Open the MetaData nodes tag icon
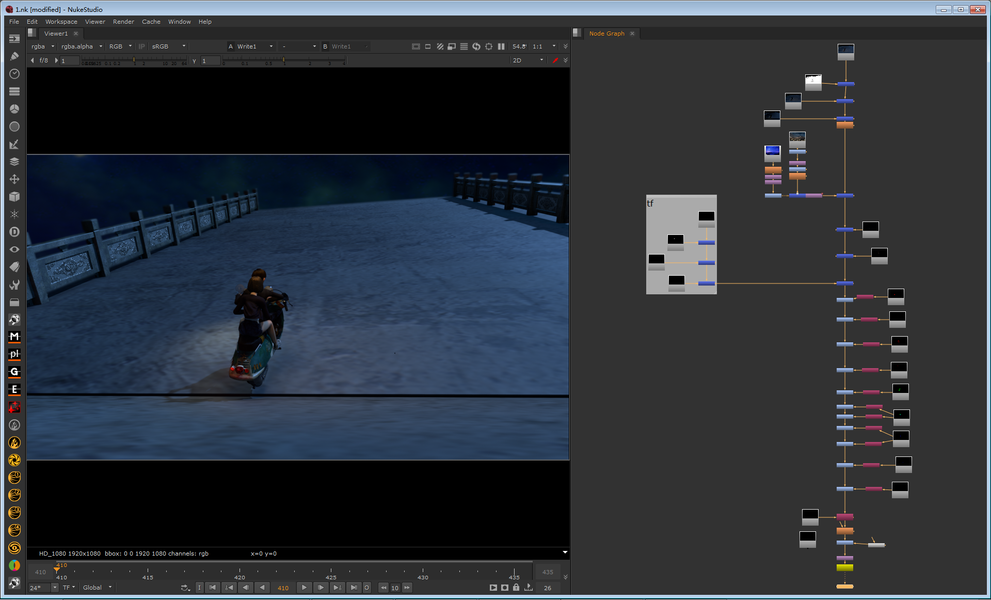Screen dimensions: 991x600 pos(14,267)
